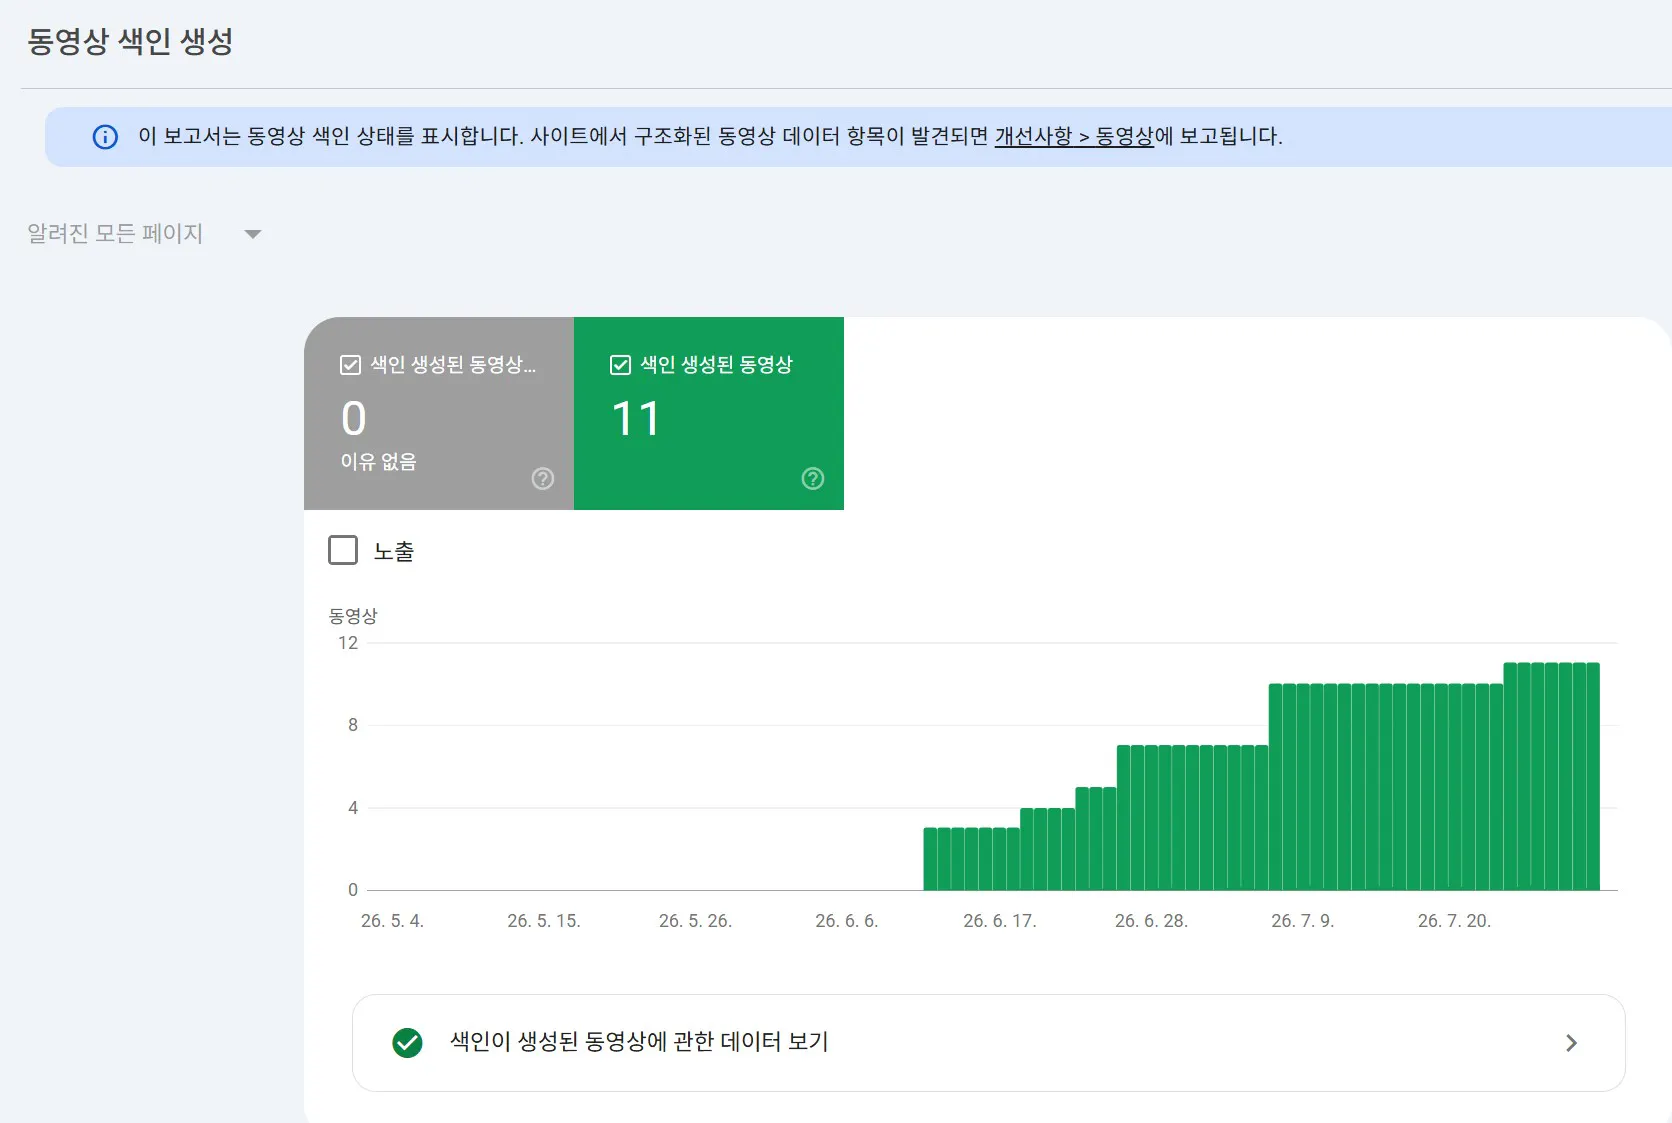Open 색인이 생성된 동영상에 관한 데이터 보기
Image resolution: width=1672 pixels, height=1123 pixels.
click(x=988, y=1043)
